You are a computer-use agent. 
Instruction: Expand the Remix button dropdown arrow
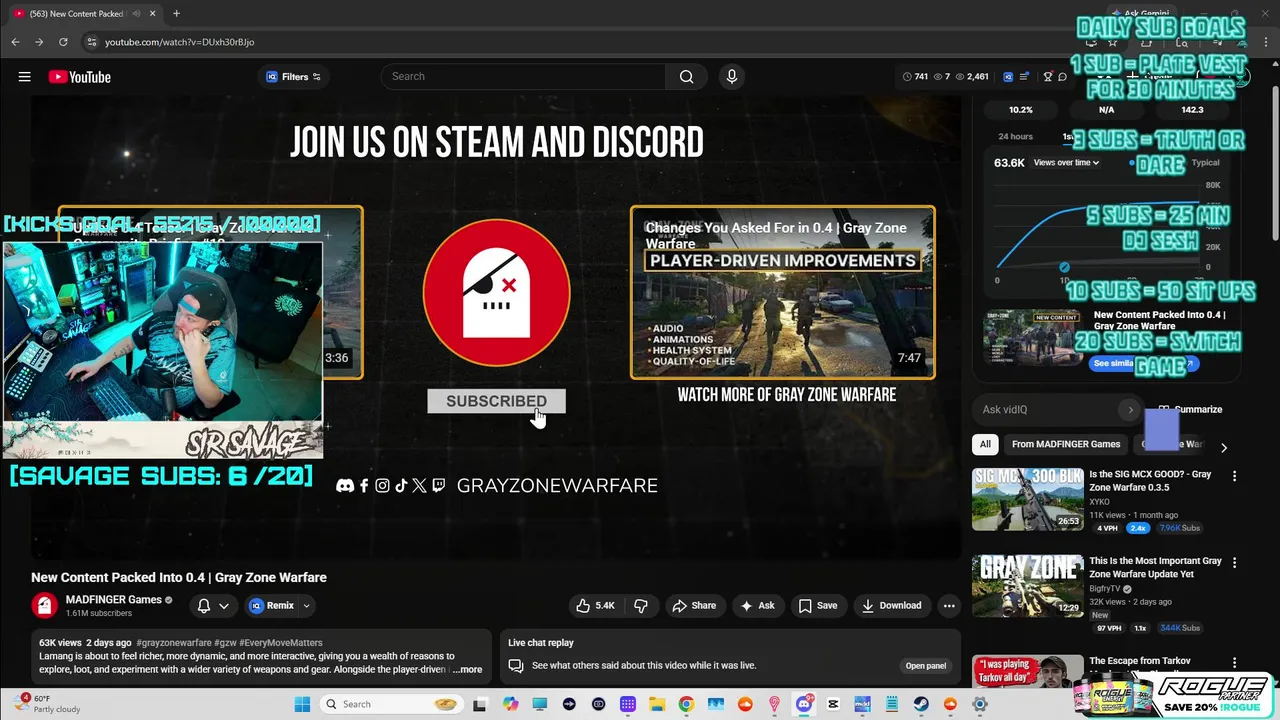click(x=306, y=605)
